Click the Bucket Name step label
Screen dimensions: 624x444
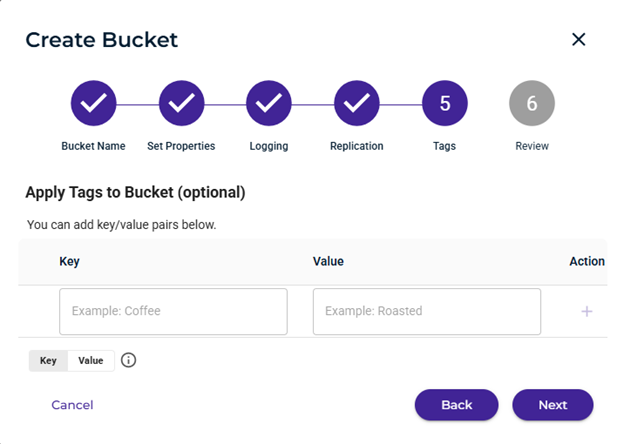click(94, 146)
